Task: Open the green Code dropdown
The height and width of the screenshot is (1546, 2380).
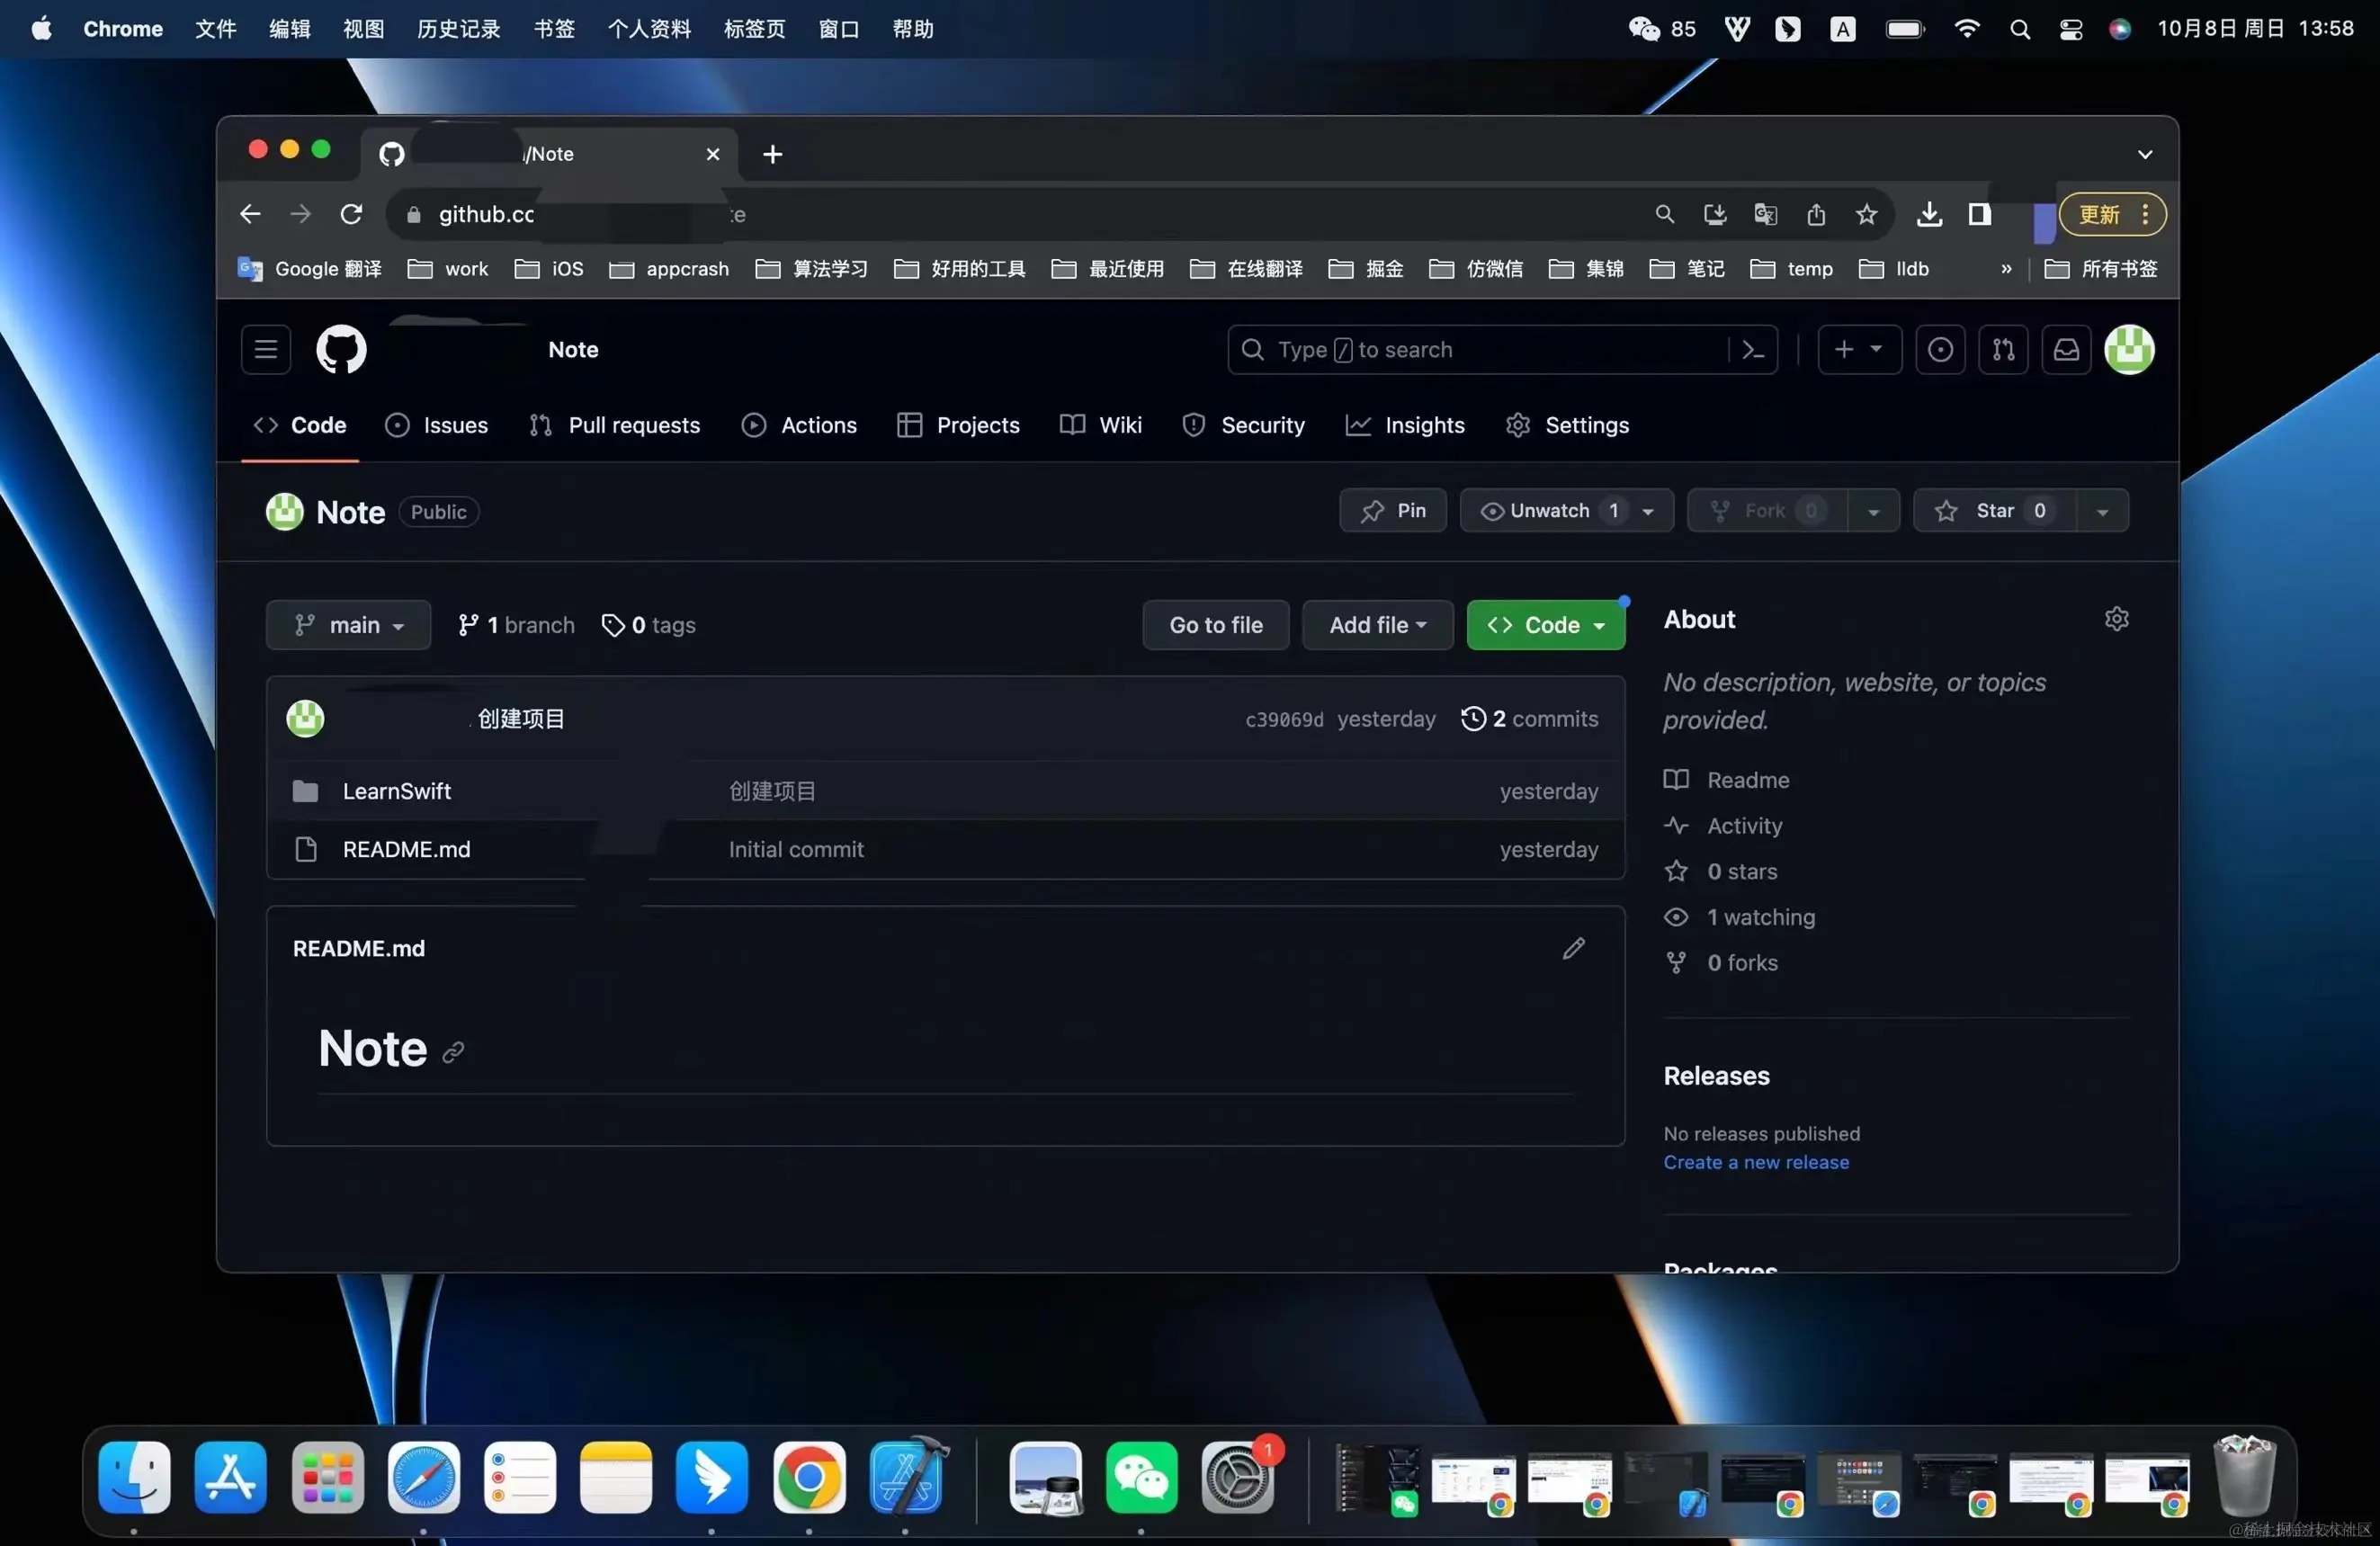Action: (1545, 625)
